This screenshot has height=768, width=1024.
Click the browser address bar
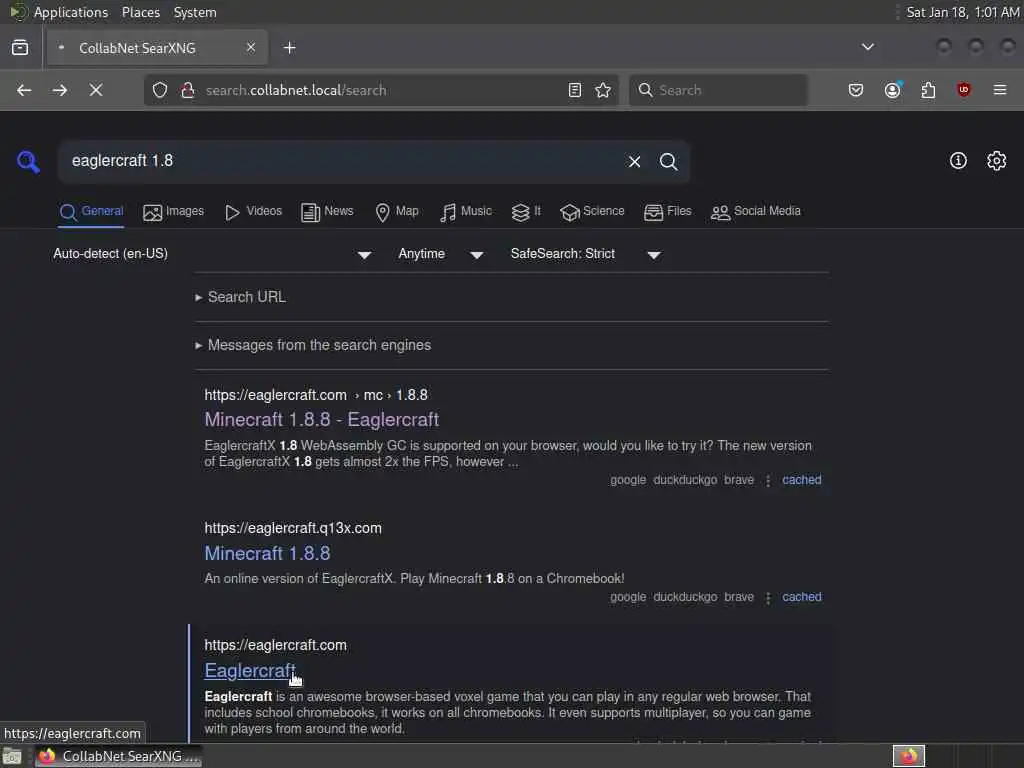tap(381, 90)
